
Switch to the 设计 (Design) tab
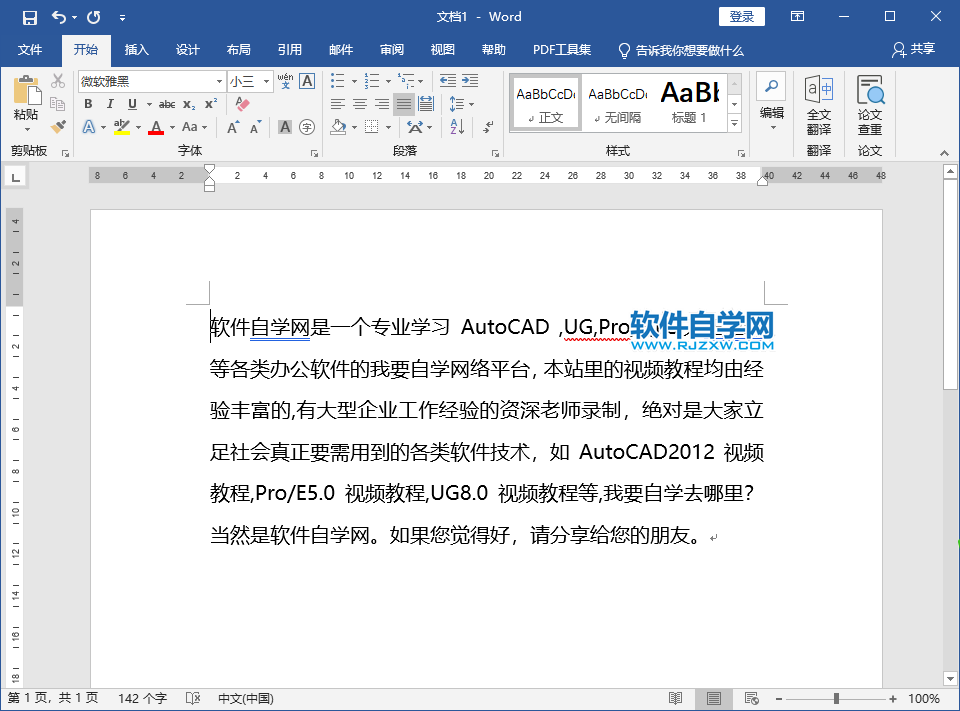click(187, 50)
